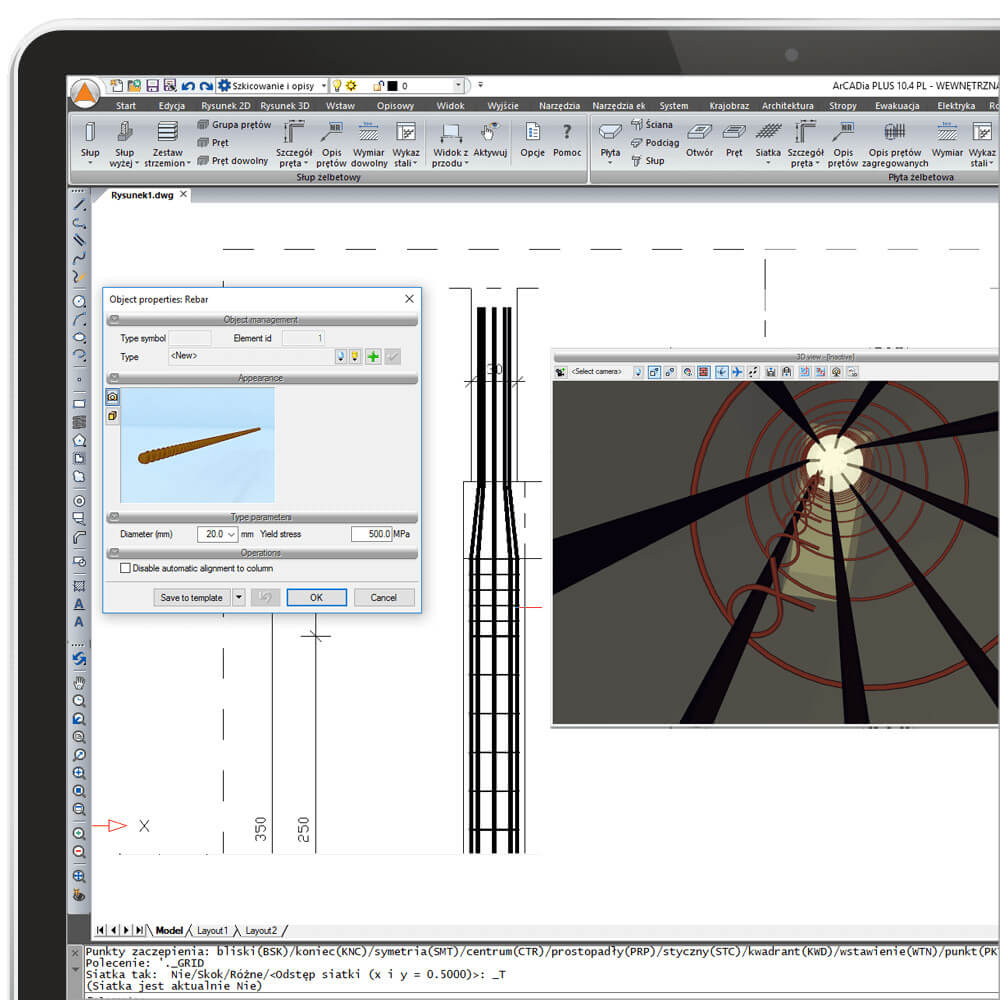Click the rebar 3D preview thumbnail
1000x1000 pixels.
198,445
